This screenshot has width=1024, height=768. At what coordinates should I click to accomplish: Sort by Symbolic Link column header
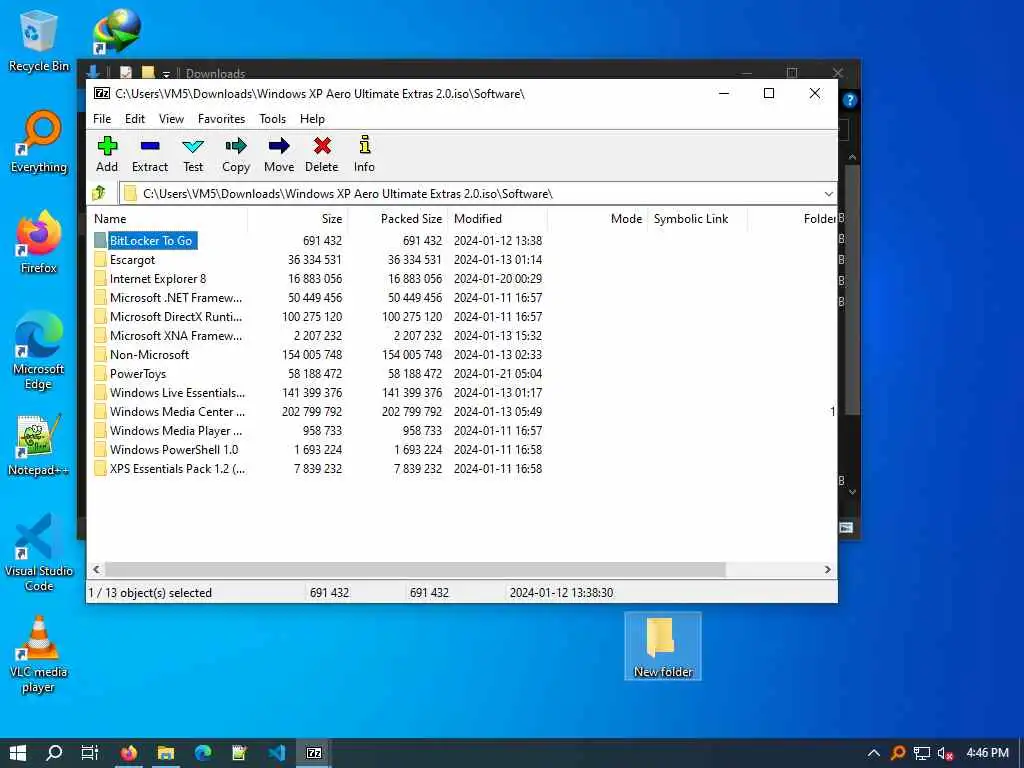[x=697, y=219]
